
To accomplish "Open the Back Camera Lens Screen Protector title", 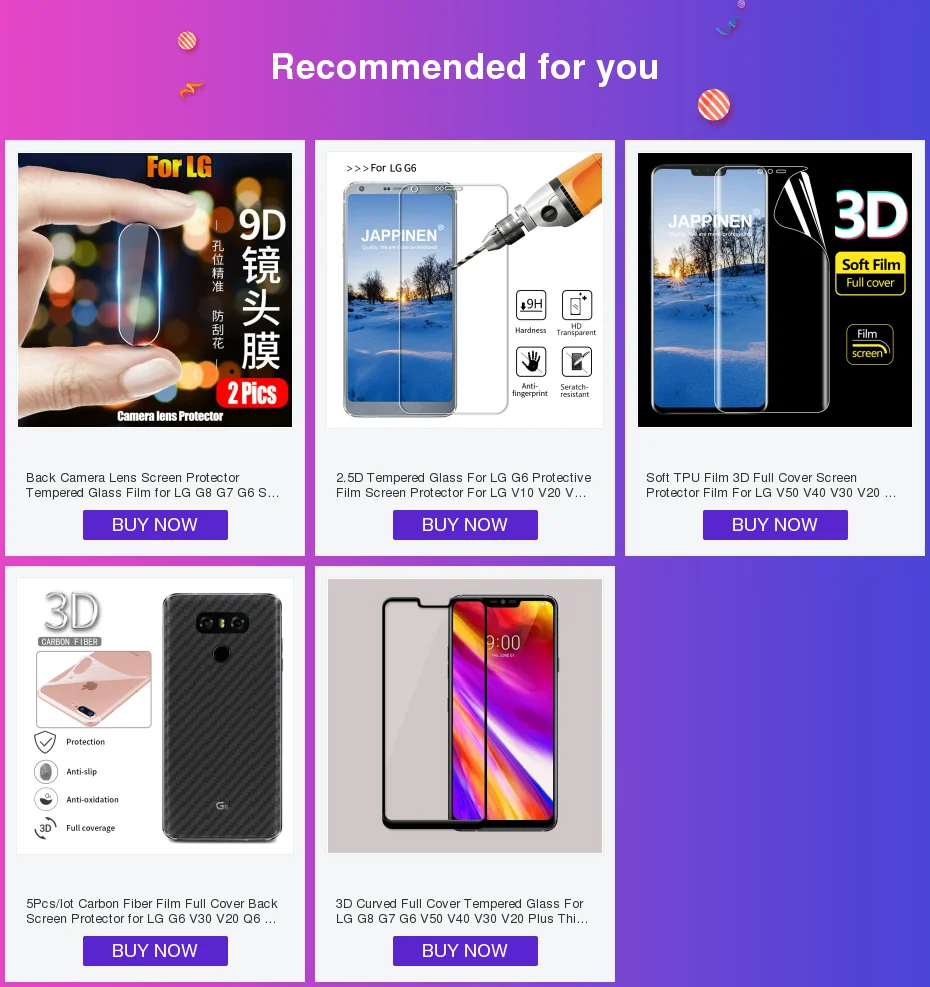I will (152, 485).
